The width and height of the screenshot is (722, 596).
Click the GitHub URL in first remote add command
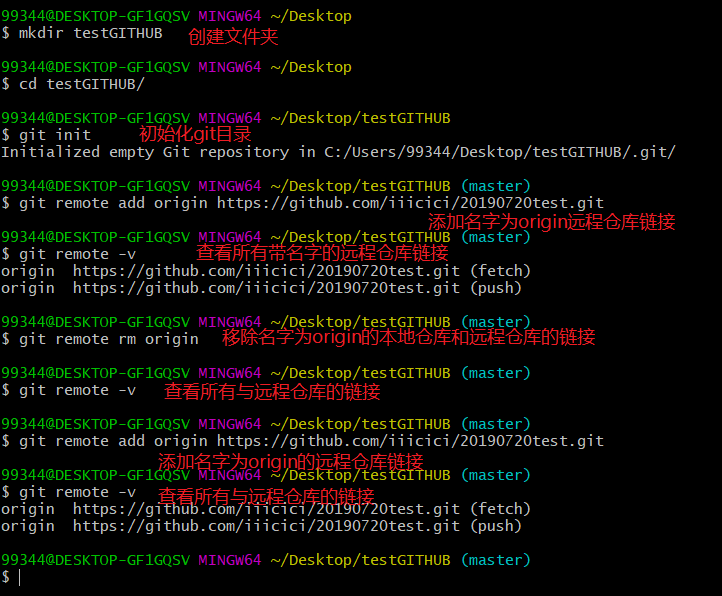click(x=410, y=203)
